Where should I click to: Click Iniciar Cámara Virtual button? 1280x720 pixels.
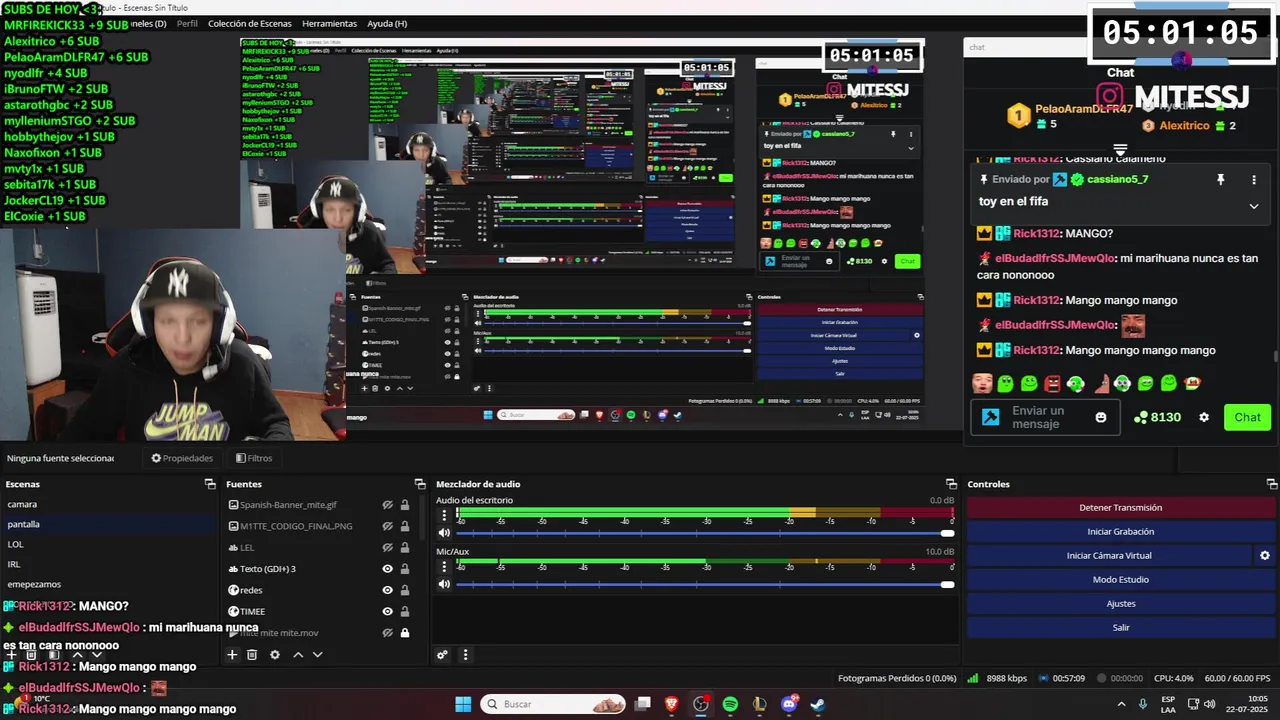coord(1109,555)
